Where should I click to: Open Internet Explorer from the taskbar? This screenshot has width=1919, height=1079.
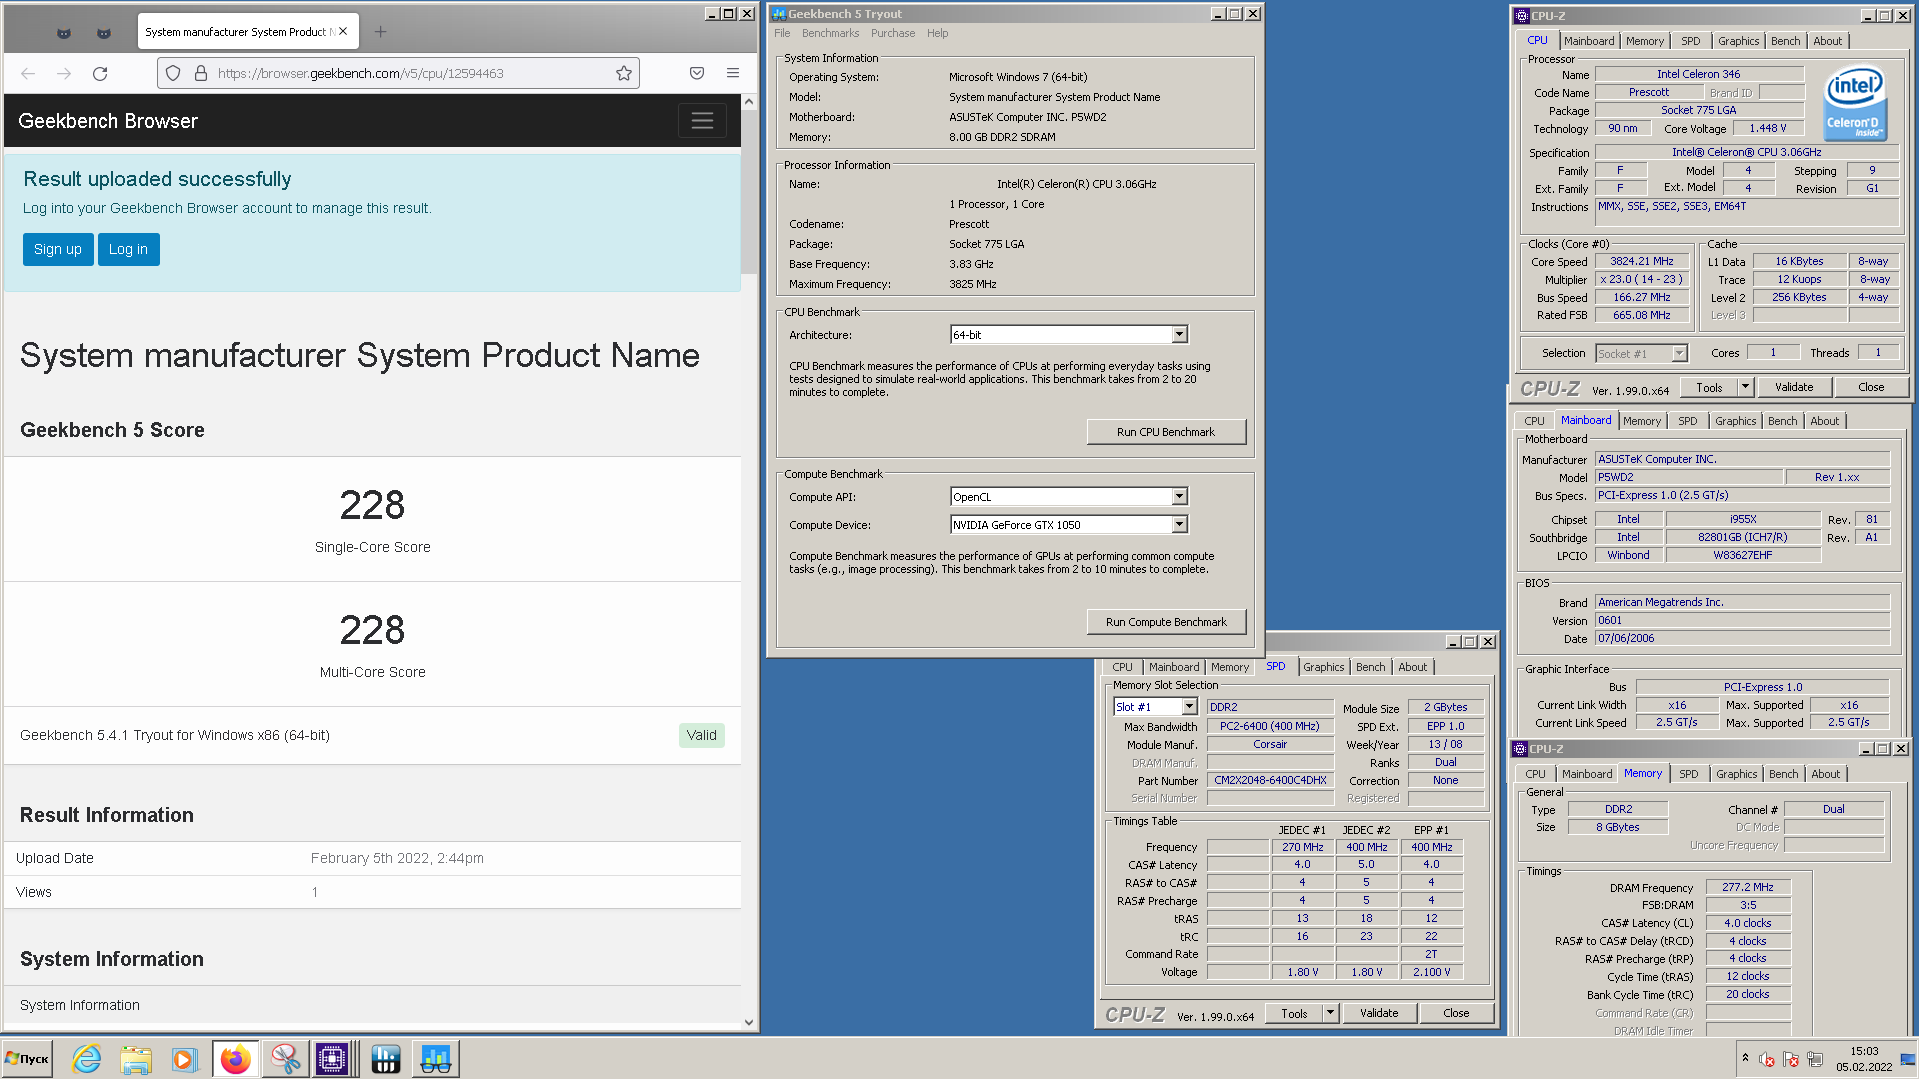(86, 1059)
